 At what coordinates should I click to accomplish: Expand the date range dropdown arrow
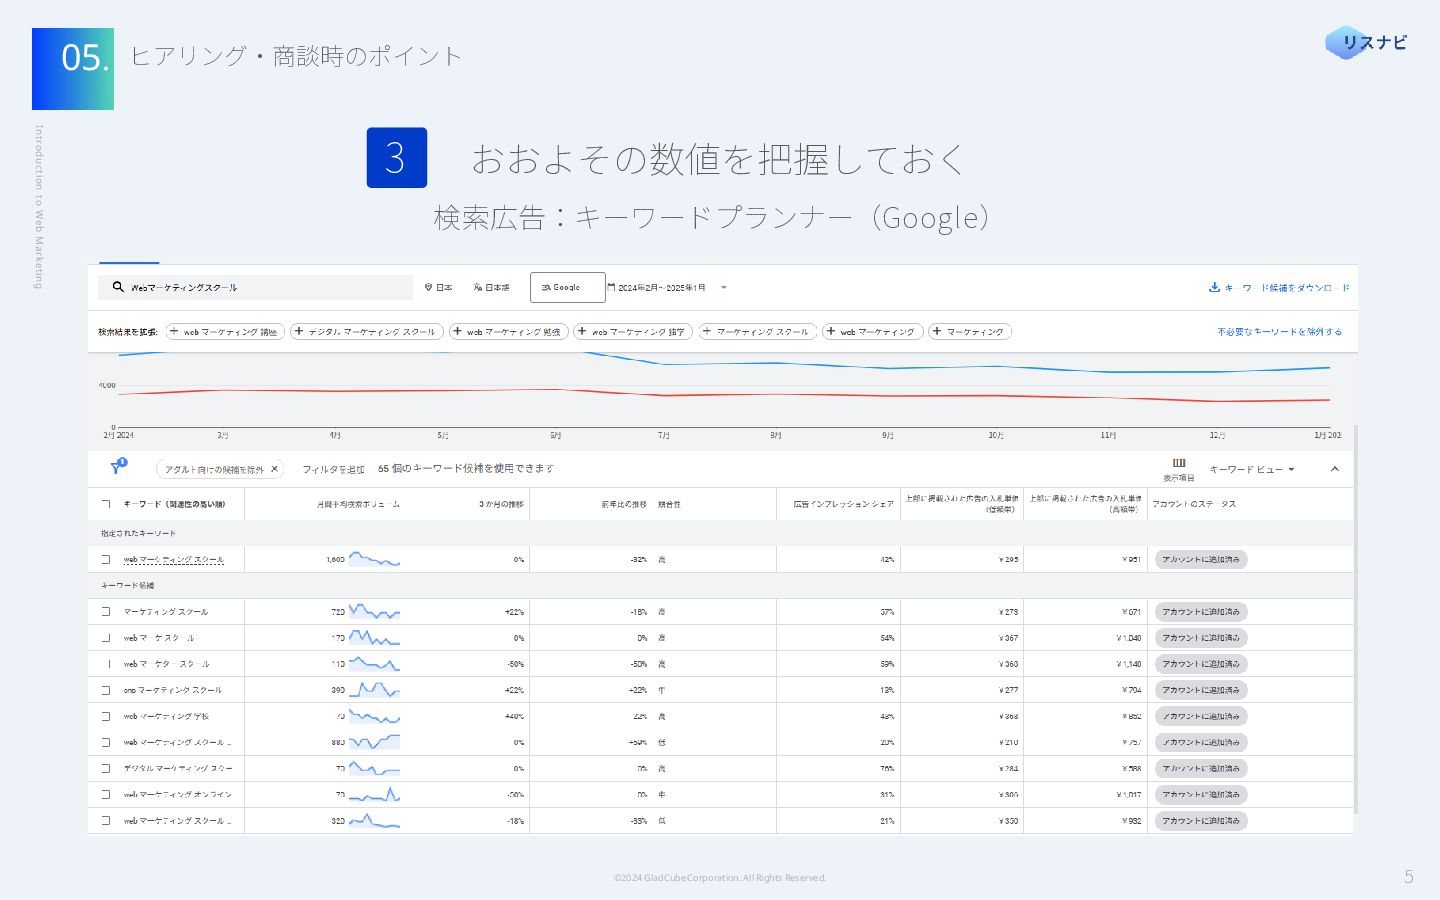pos(724,288)
